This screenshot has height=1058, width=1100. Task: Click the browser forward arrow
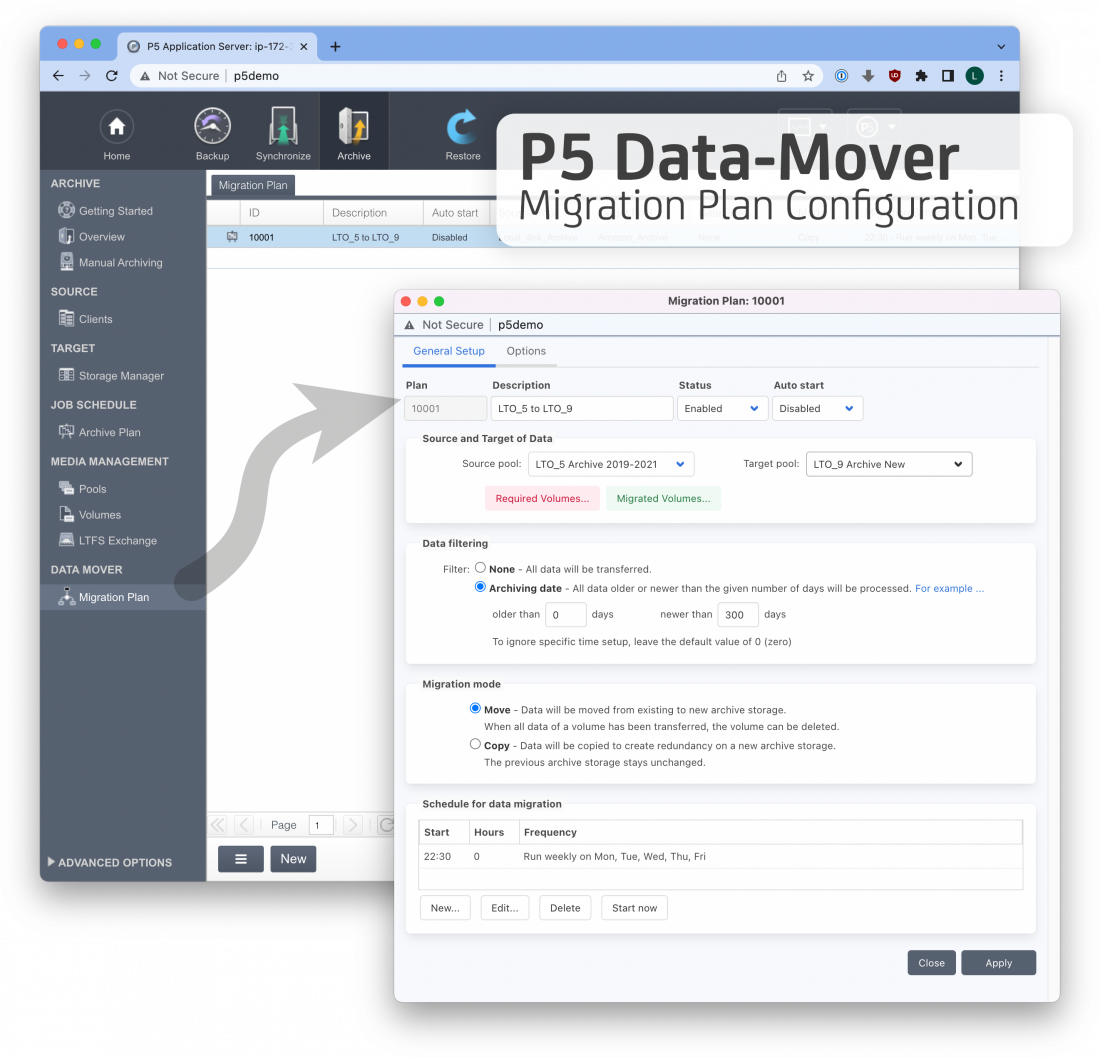(85, 76)
